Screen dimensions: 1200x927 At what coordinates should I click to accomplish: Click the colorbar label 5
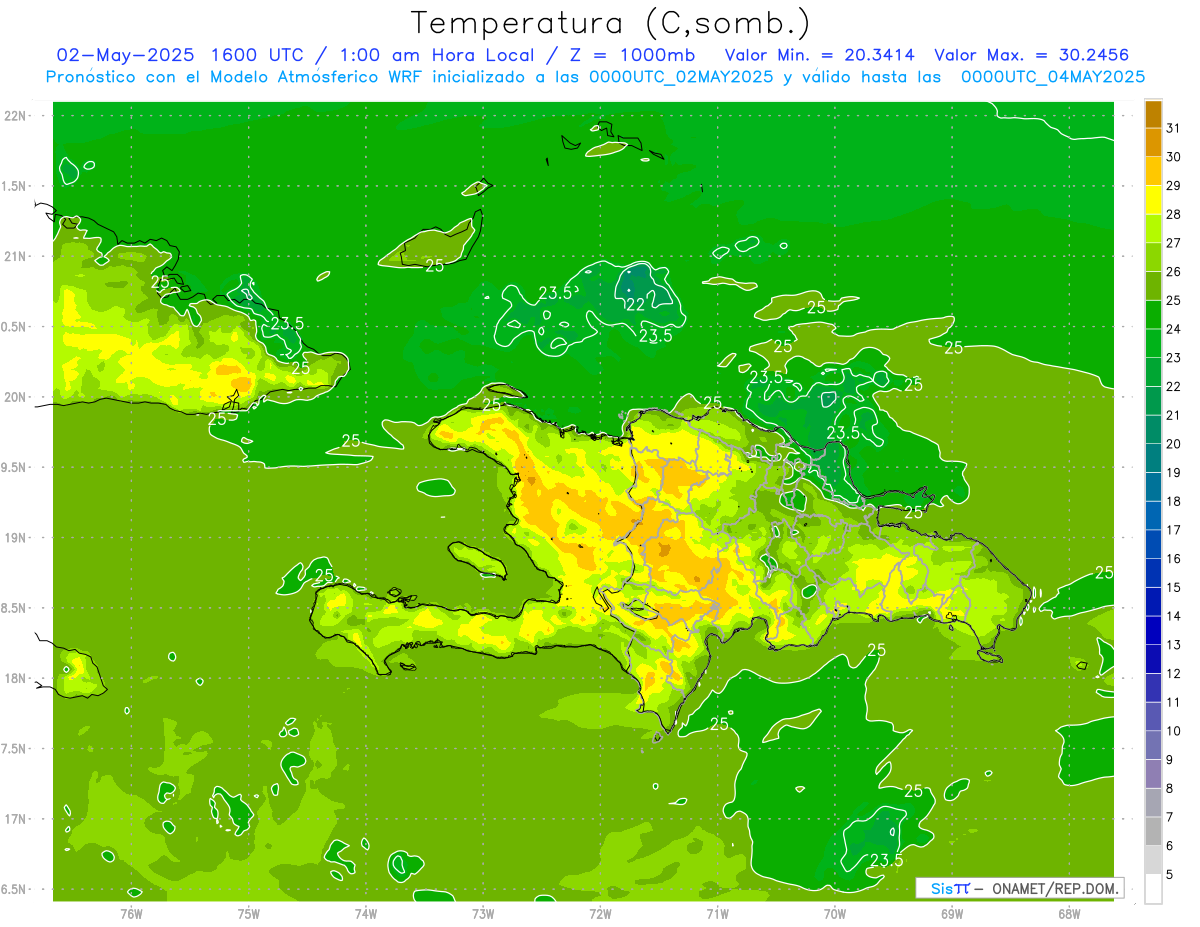tap(1170, 875)
